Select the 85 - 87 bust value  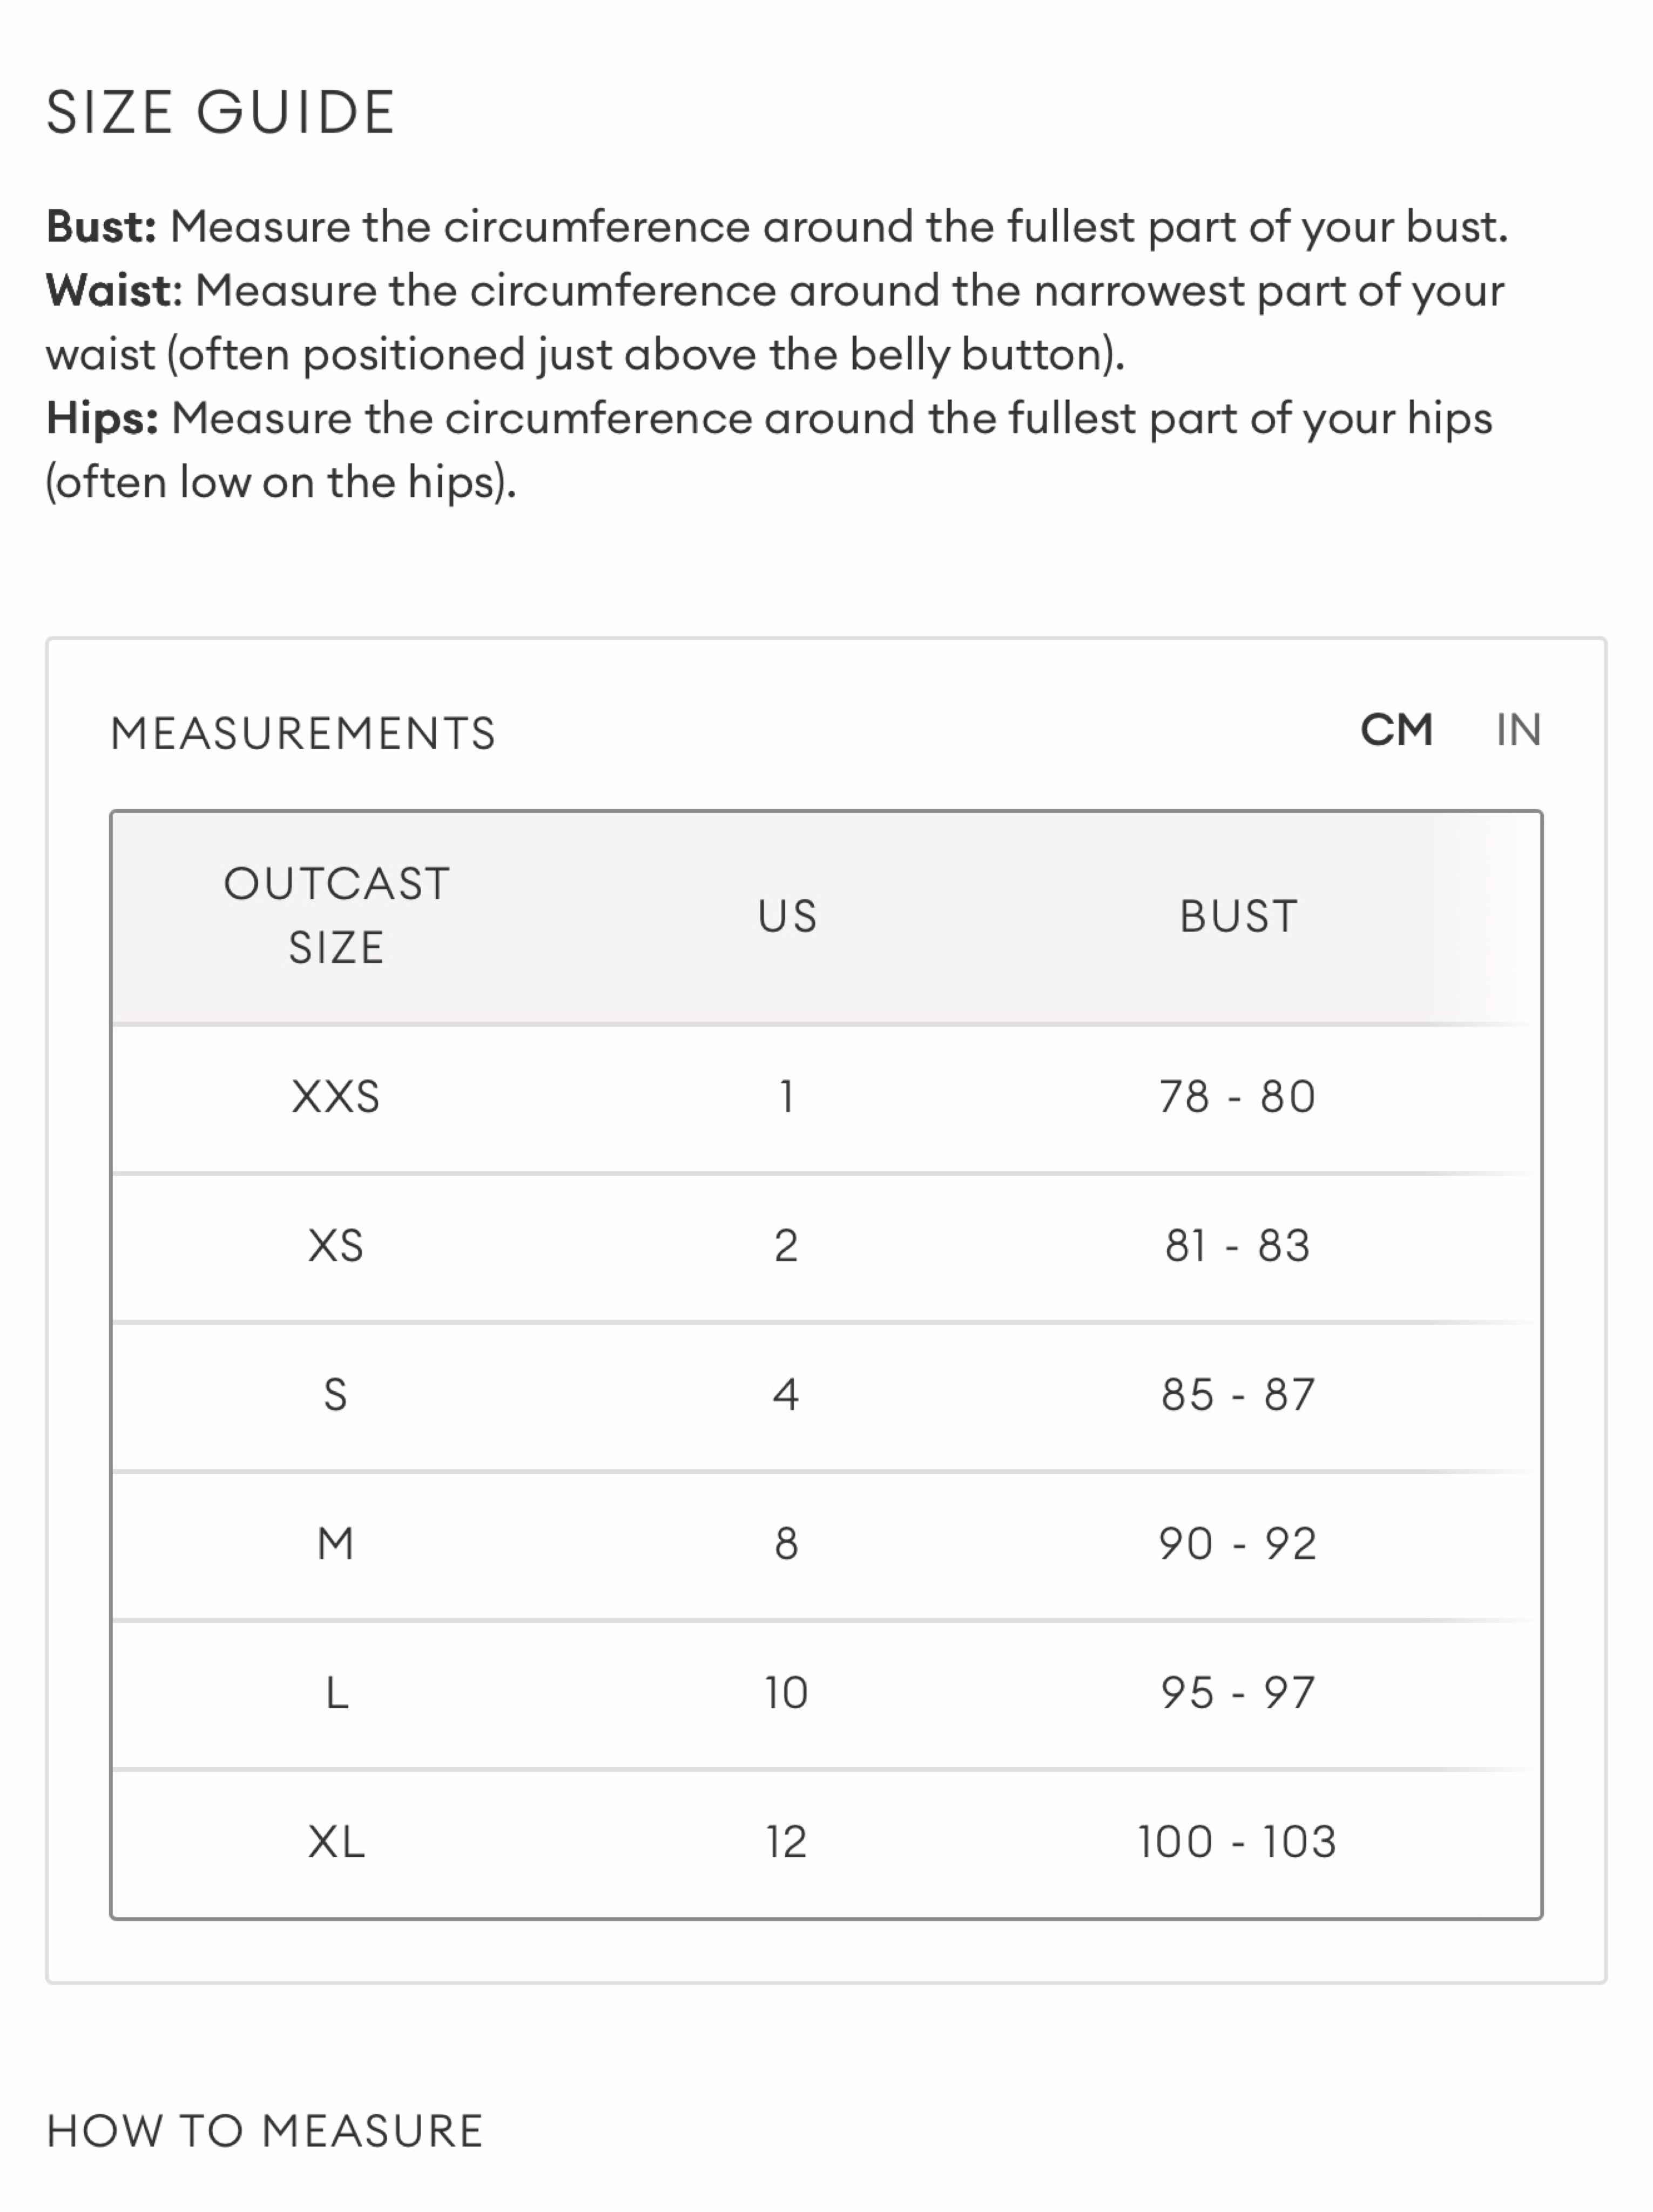(1238, 1395)
